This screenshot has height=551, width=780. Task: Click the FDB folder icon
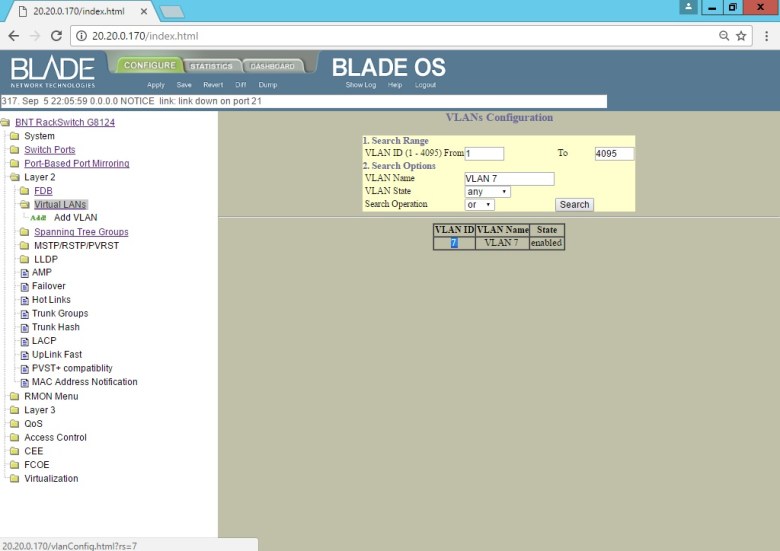pos(24,191)
